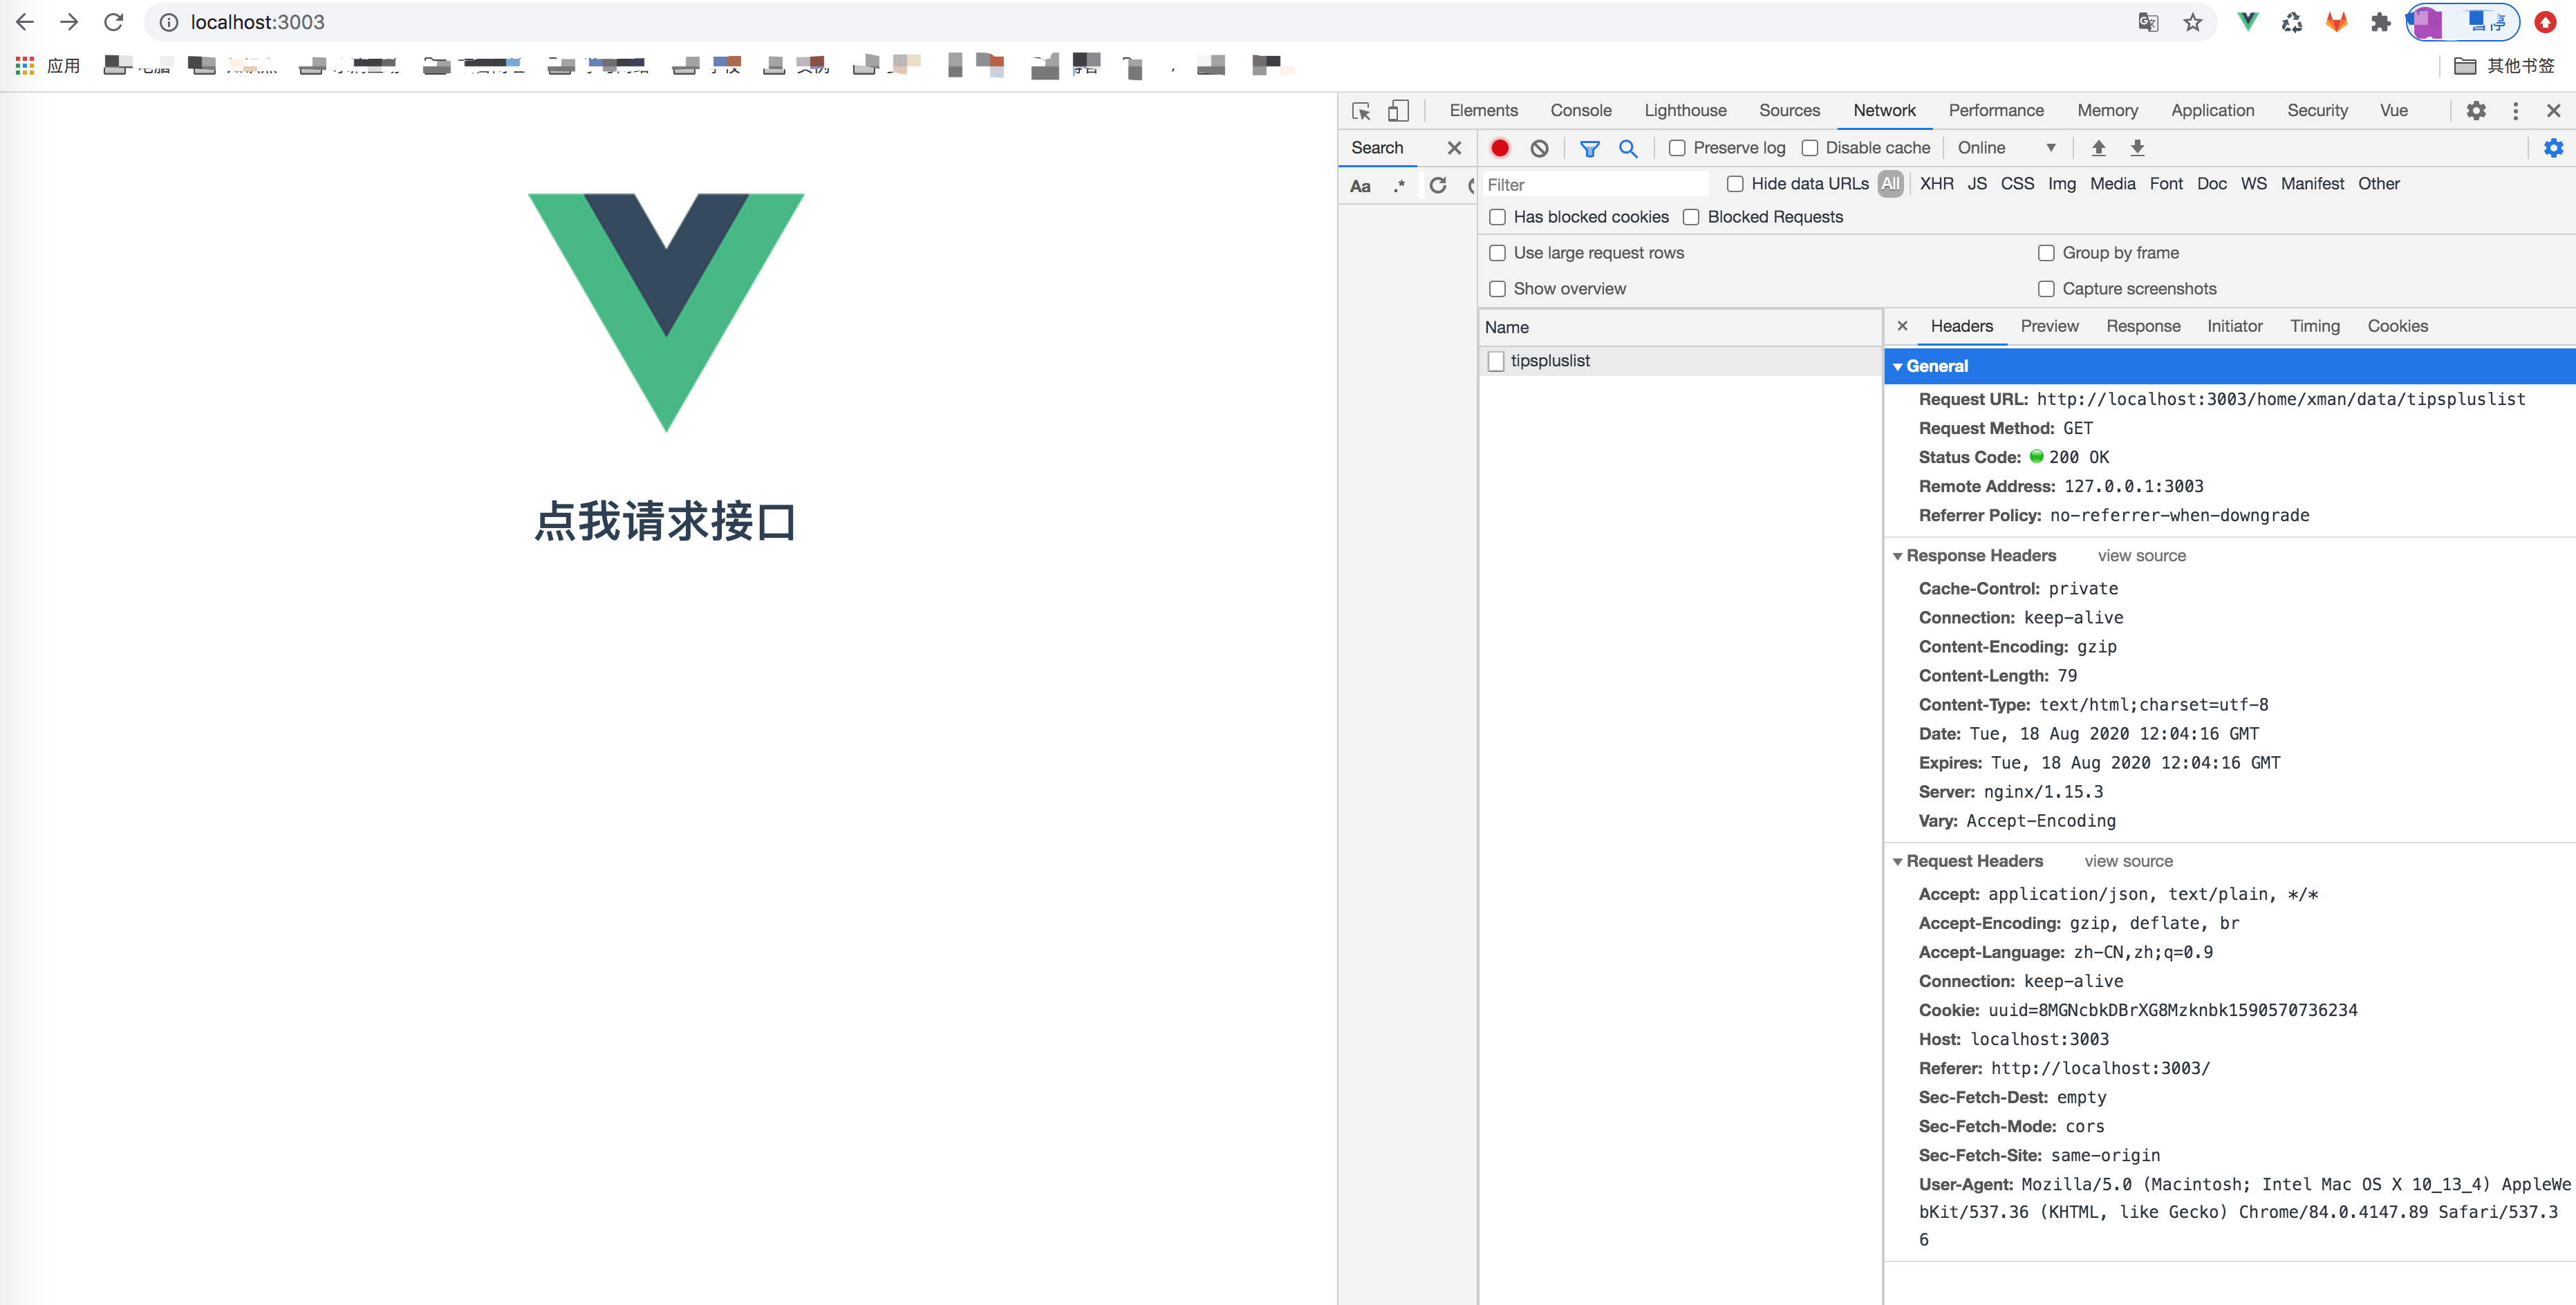
Task: Open the DevTools settings gear
Action: [x=2475, y=111]
